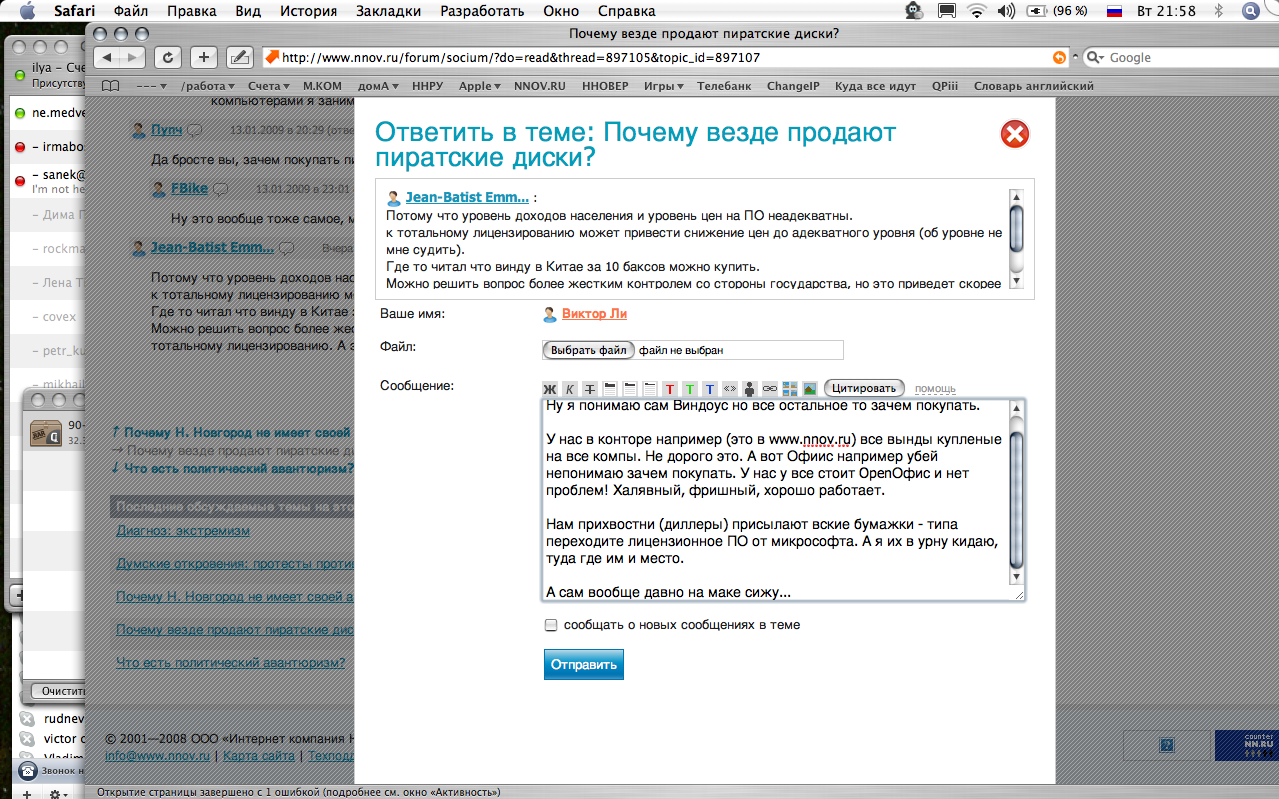Insert blue colored text icon

tap(710, 389)
